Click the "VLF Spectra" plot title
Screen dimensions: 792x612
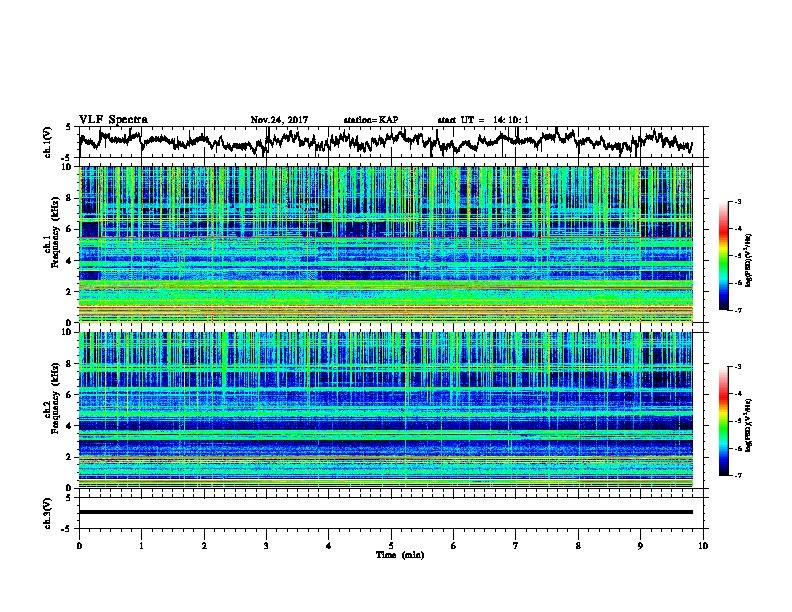(x=113, y=120)
